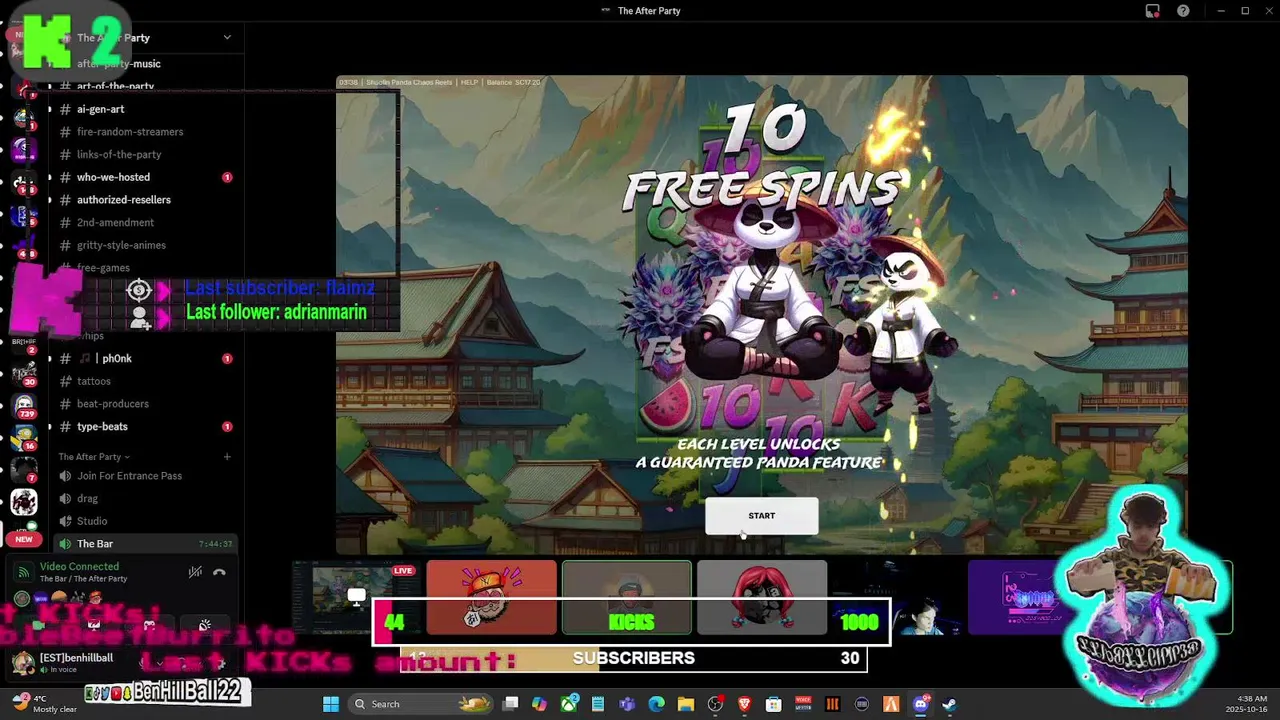Open the authorized-resellers channel
Screen dimensions: 1280x720
pyautogui.click(x=123, y=200)
